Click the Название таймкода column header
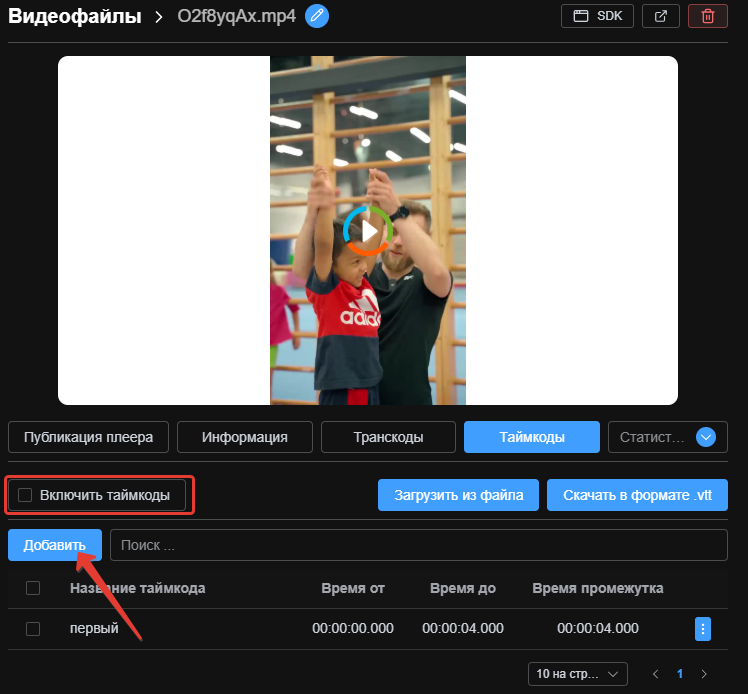 [x=137, y=588]
